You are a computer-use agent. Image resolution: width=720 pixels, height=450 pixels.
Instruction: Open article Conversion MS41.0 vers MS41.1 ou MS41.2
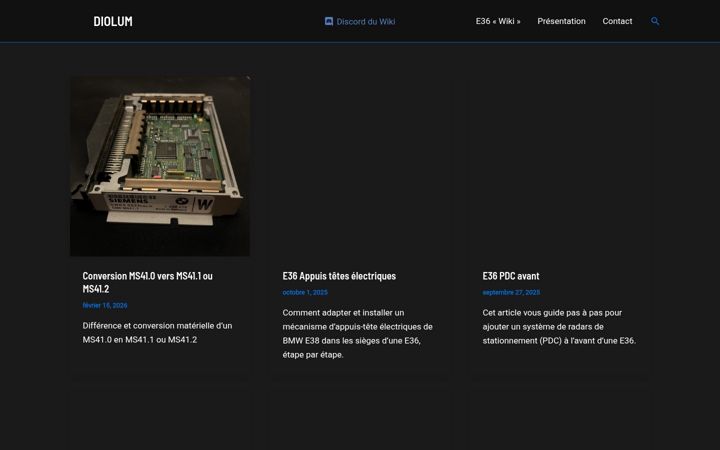click(x=147, y=282)
